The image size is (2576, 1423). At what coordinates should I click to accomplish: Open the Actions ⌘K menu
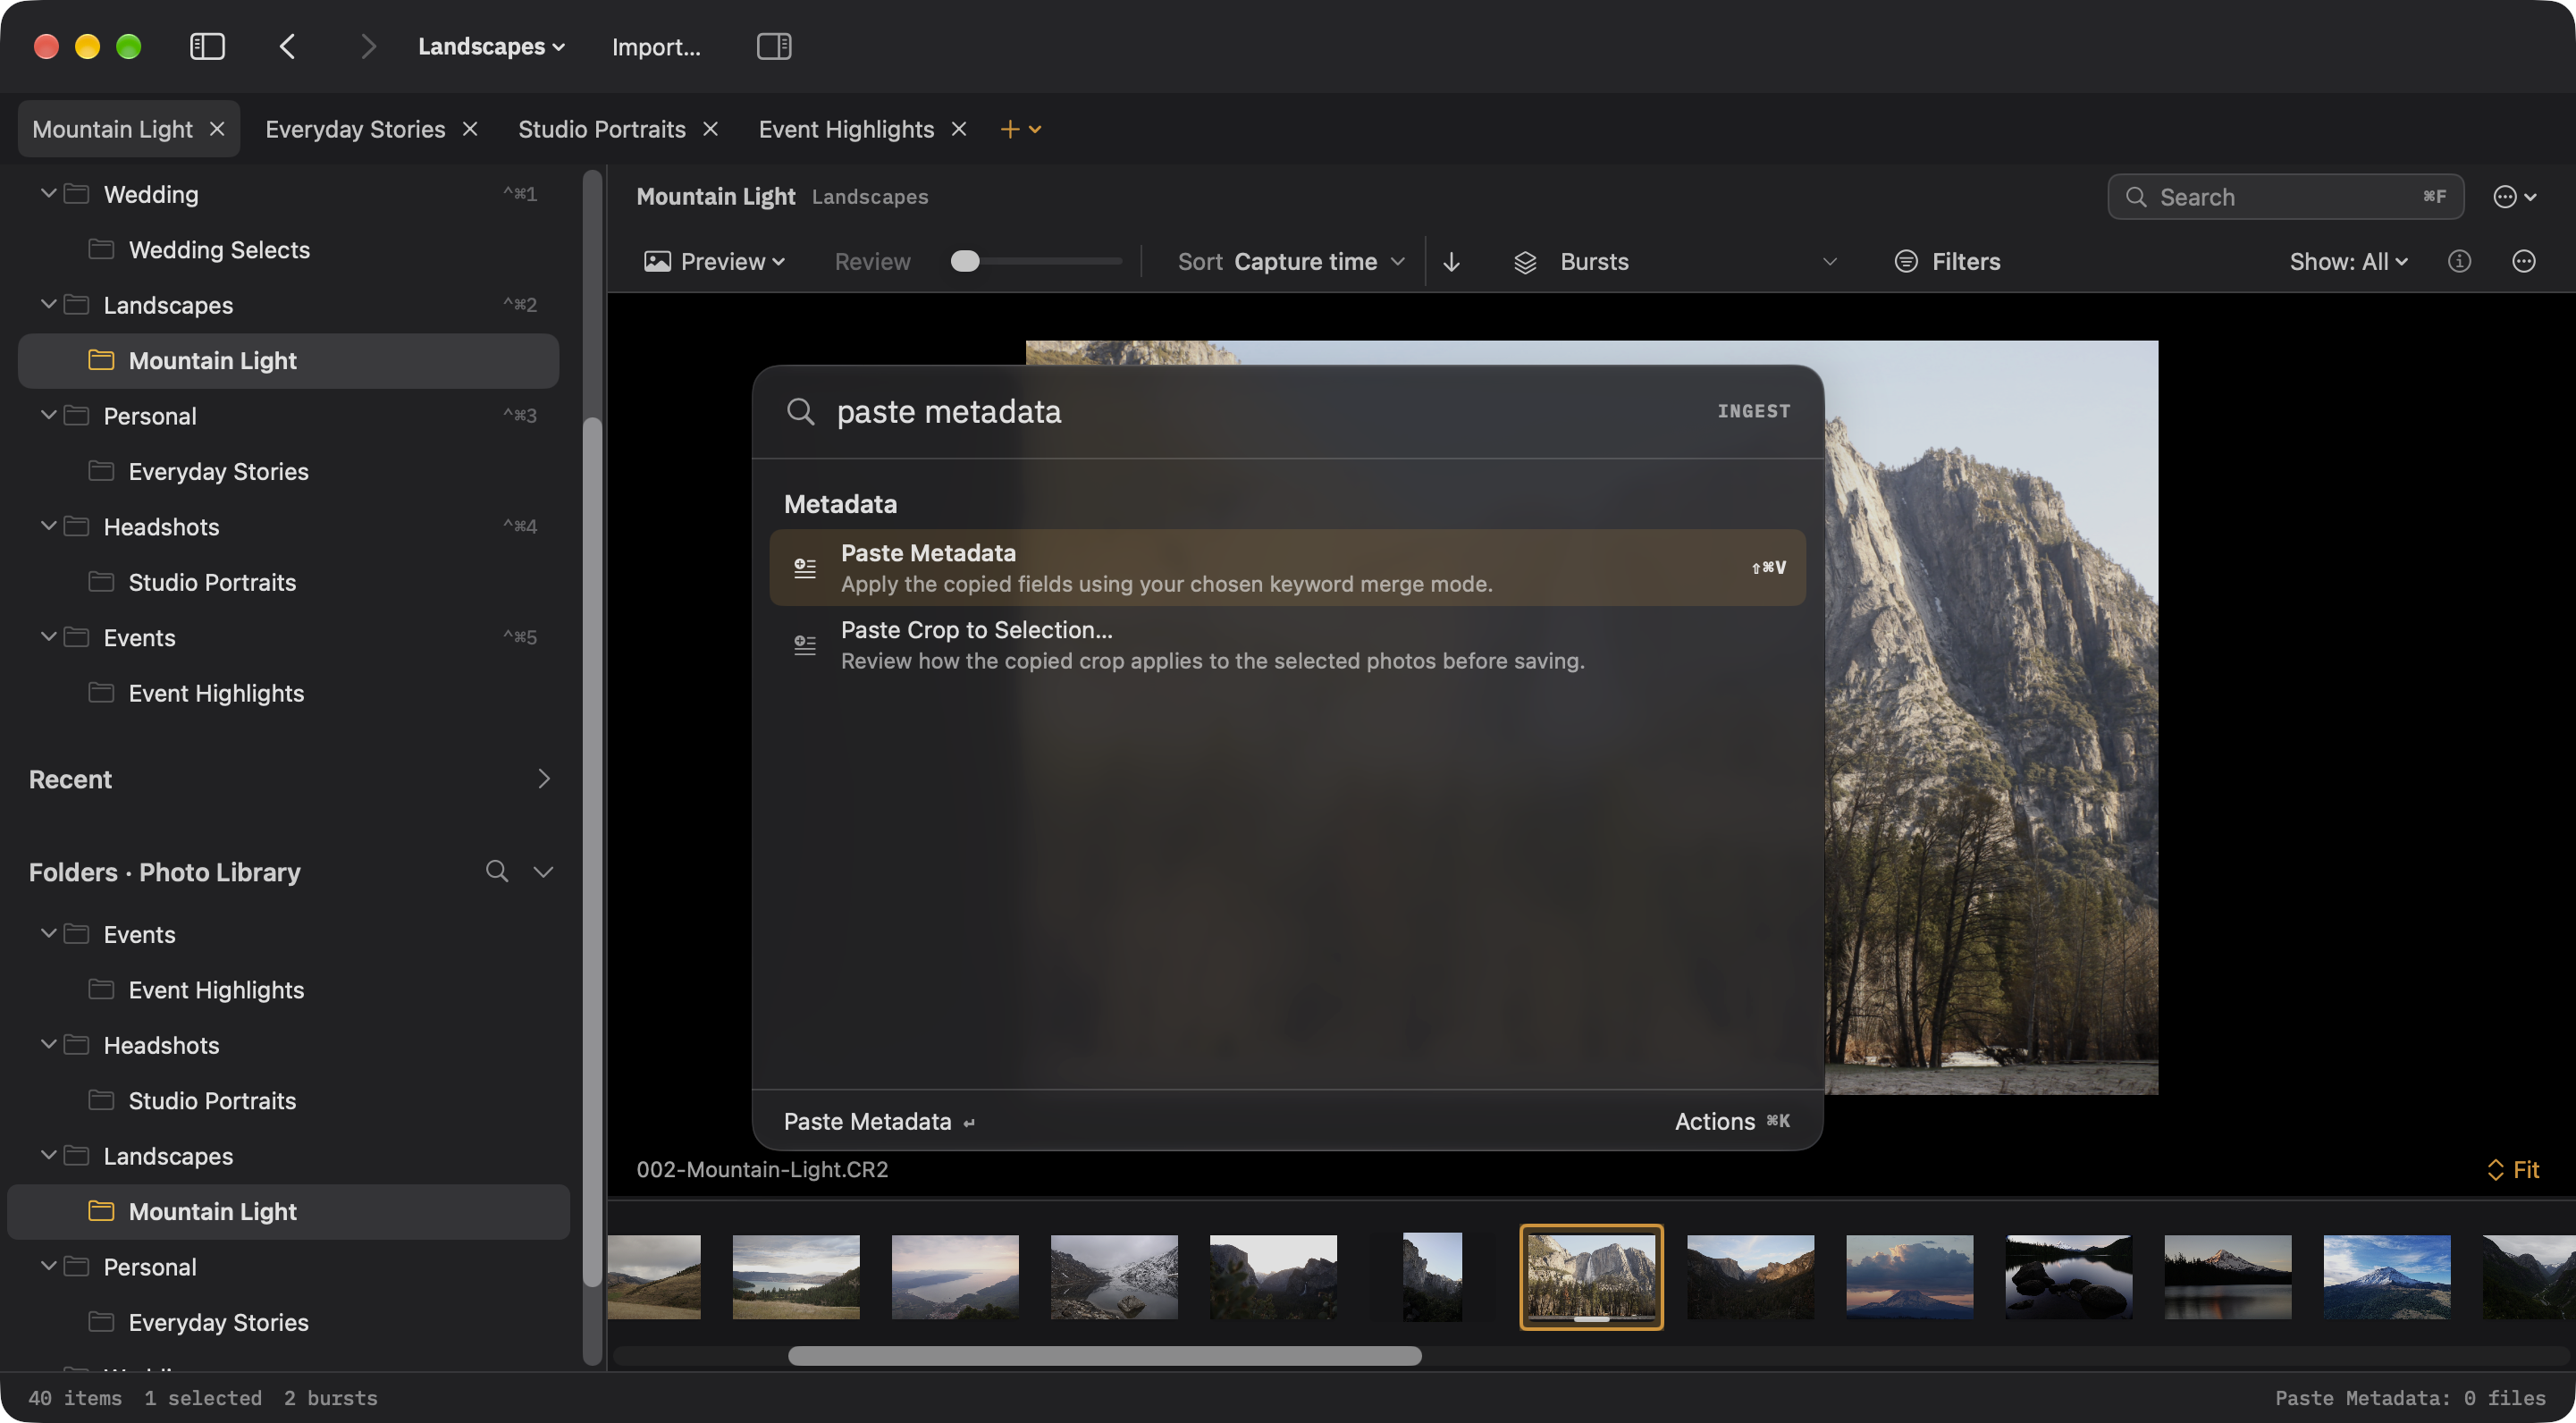pyautogui.click(x=1733, y=1122)
